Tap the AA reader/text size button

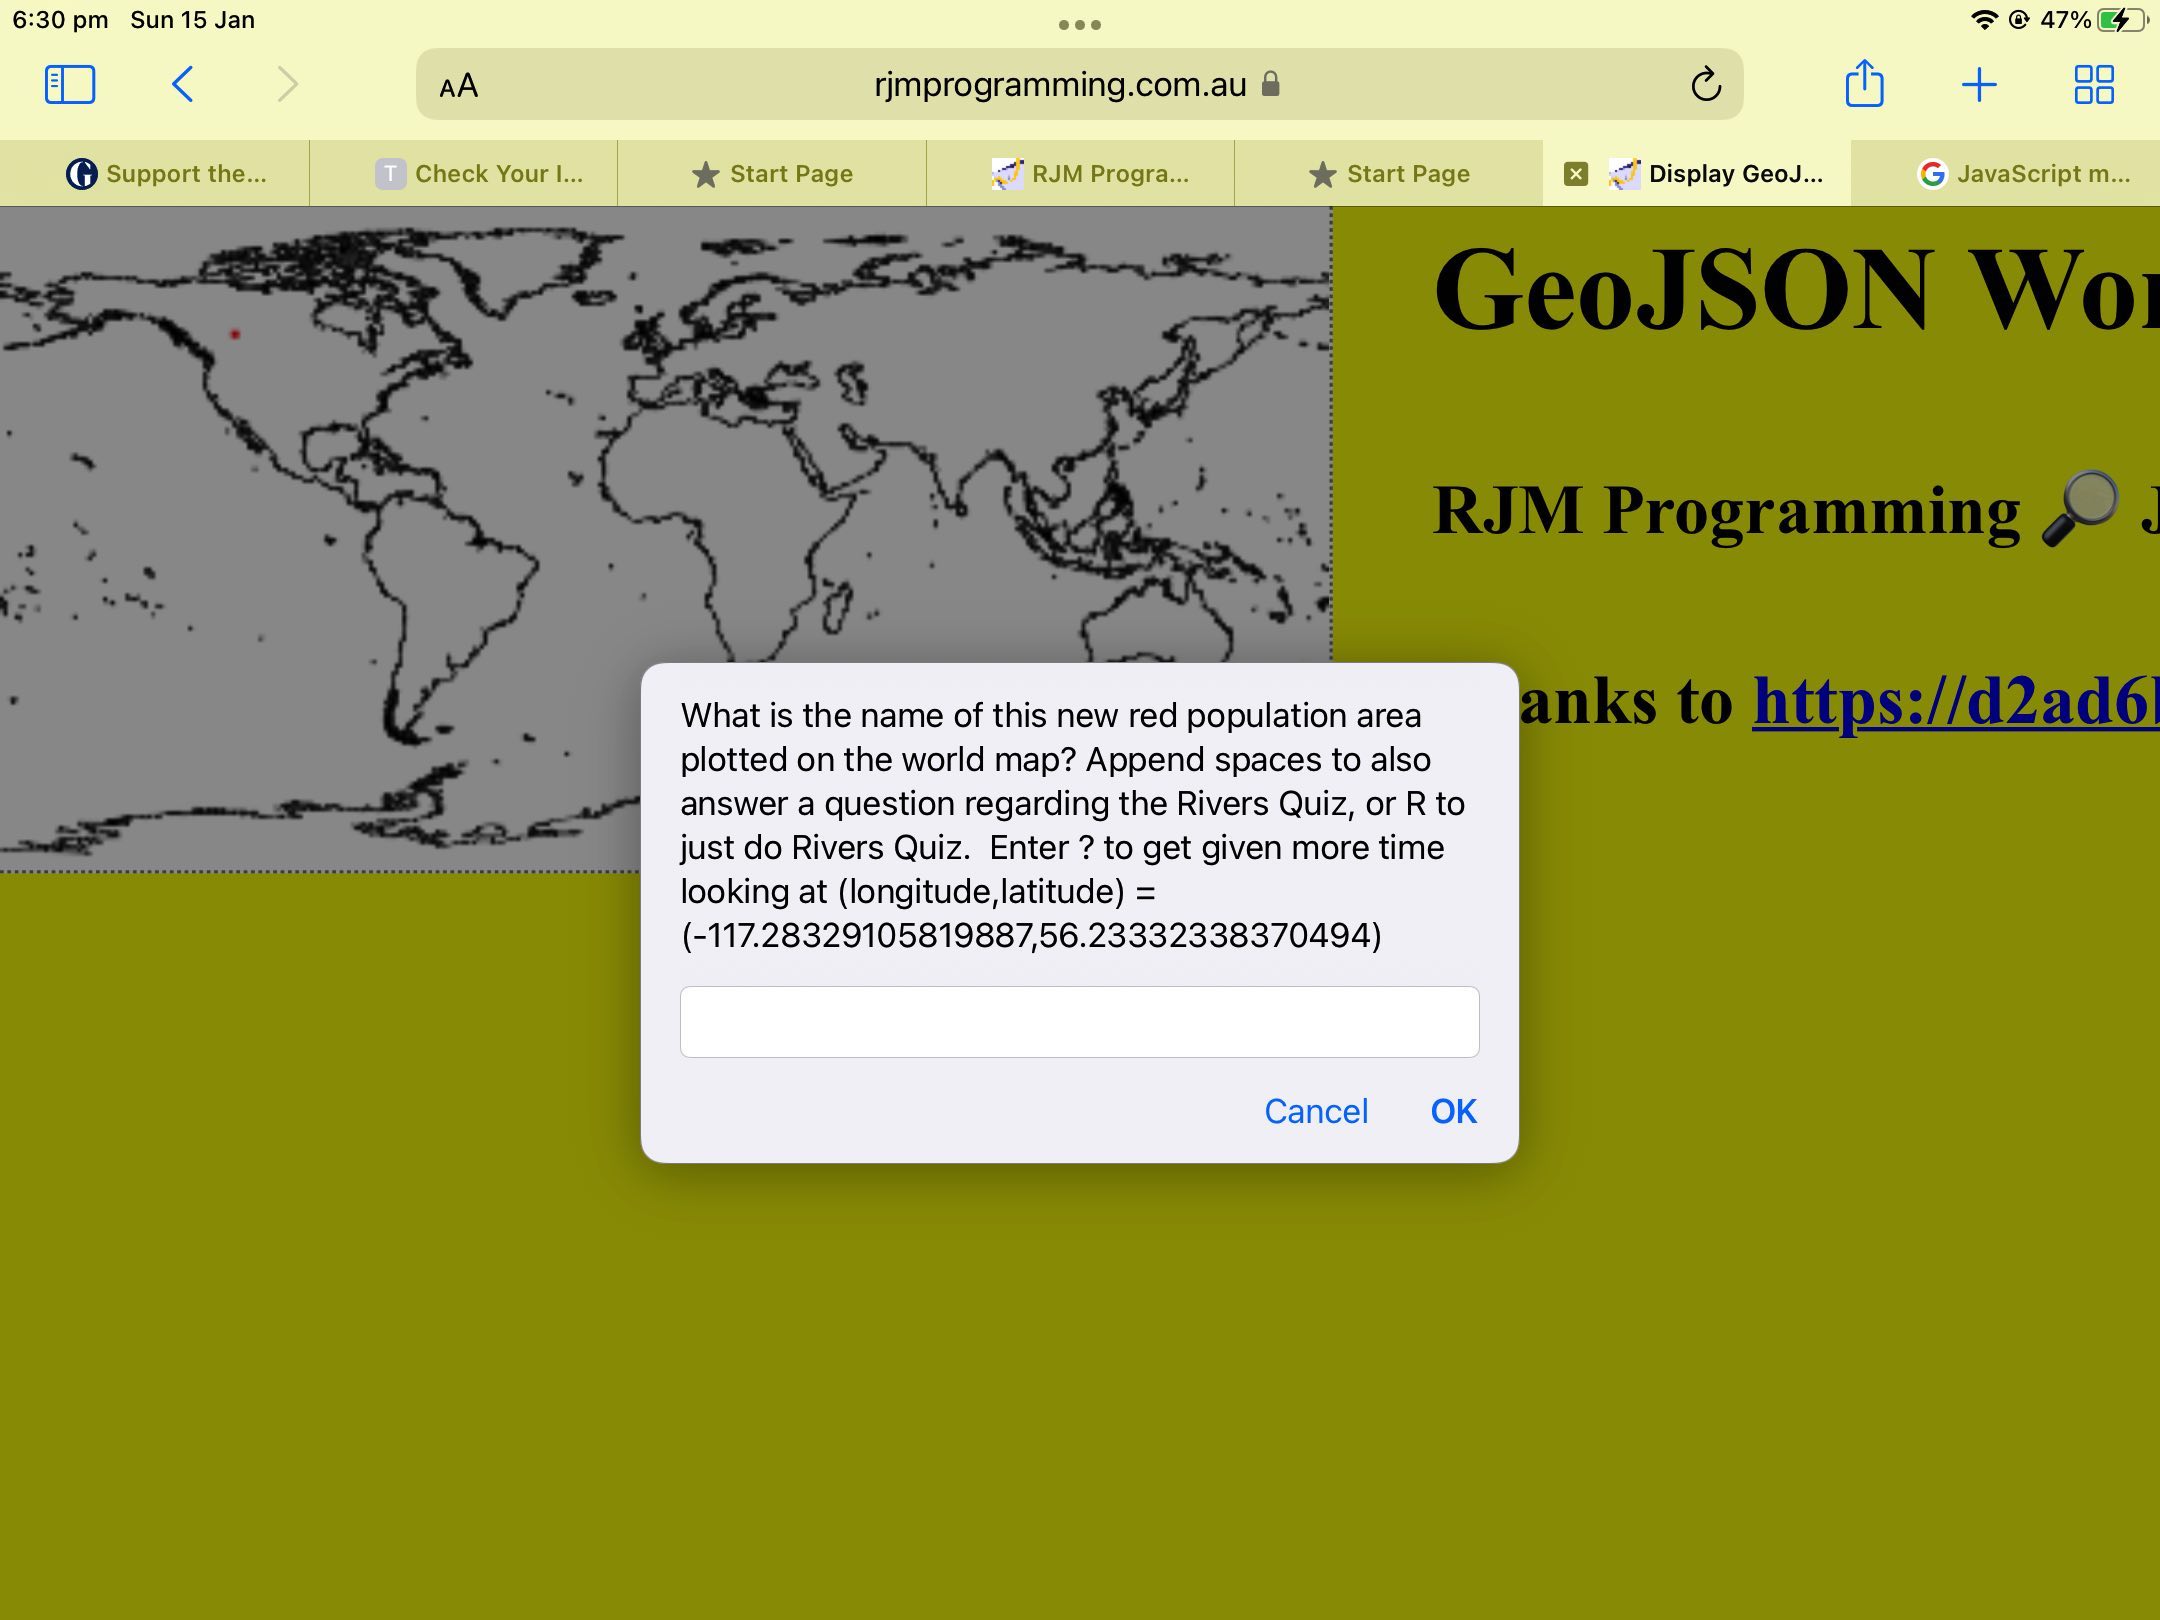tap(459, 87)
